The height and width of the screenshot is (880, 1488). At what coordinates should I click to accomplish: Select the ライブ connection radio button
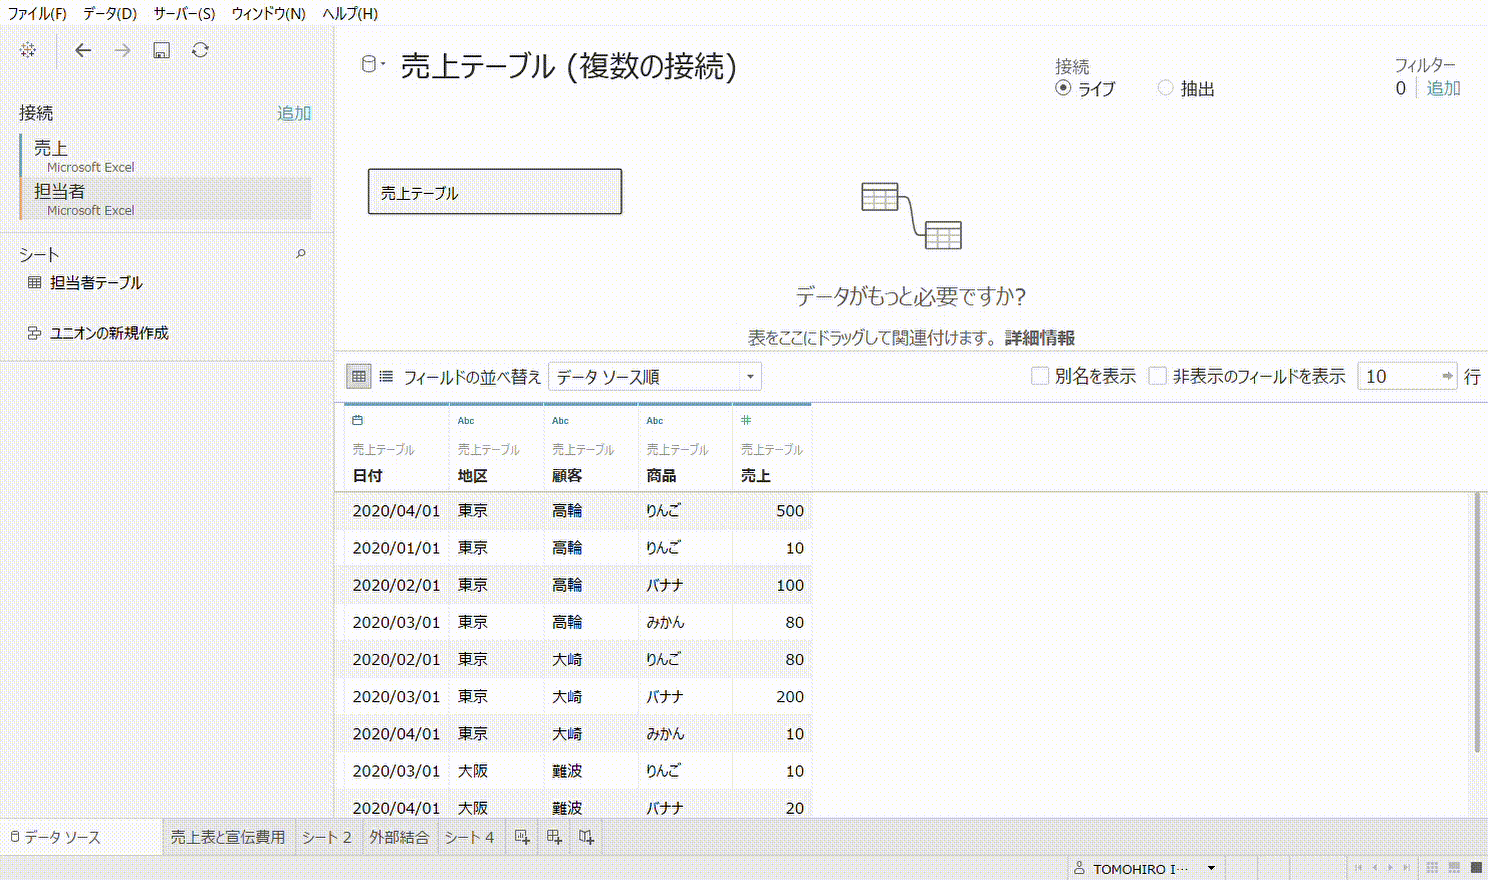click(1063, 88)
